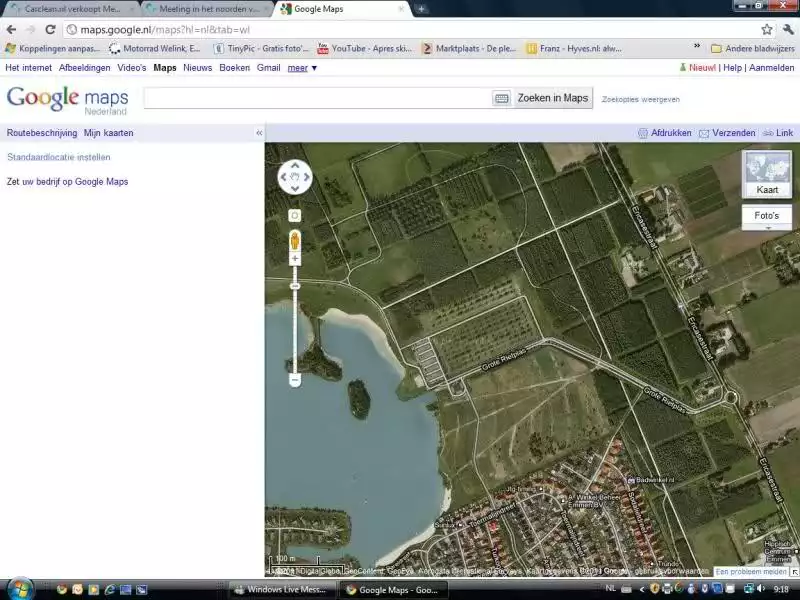Pan the map right with the arrow
The image size is (800, 600).
click(x=307, y=177)
